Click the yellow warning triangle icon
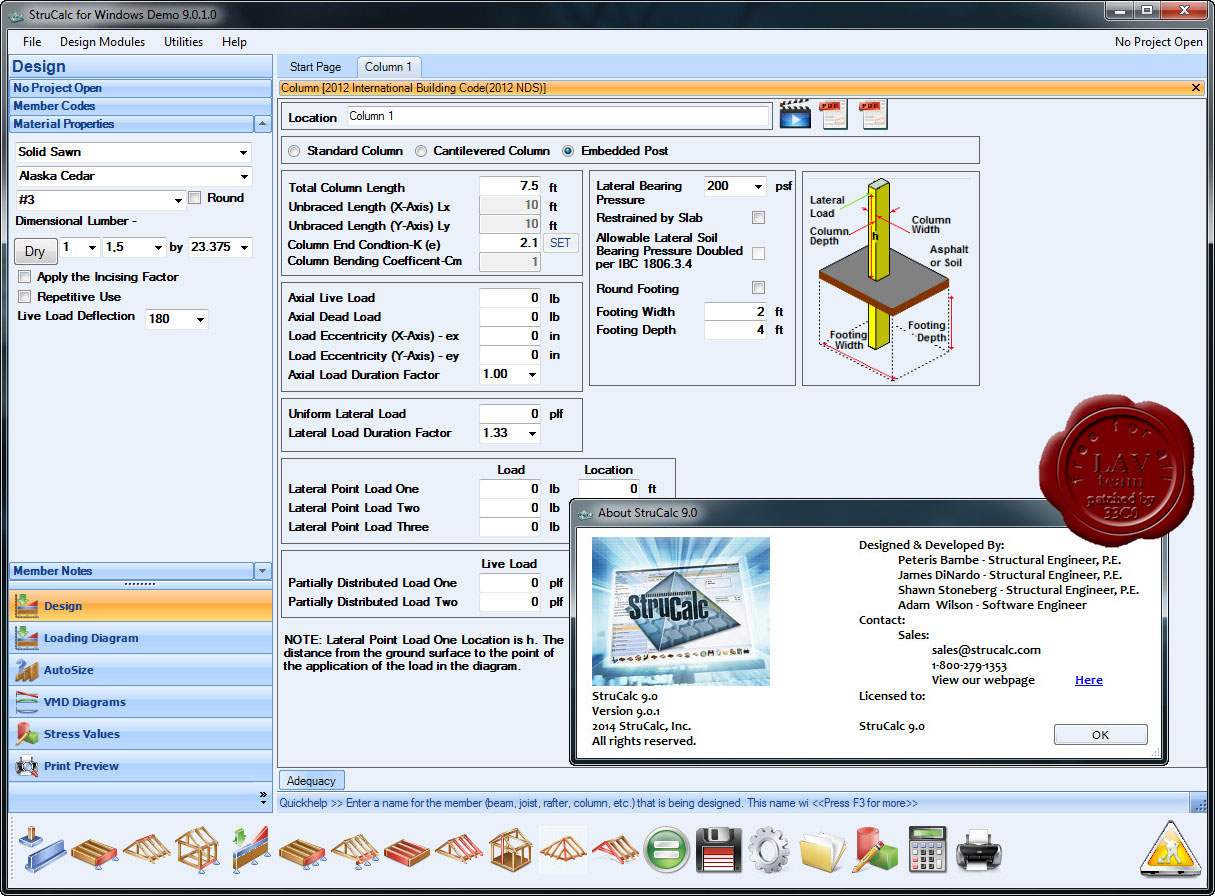This screenshot has width=1215, height=896. [x=1169, y=848]
